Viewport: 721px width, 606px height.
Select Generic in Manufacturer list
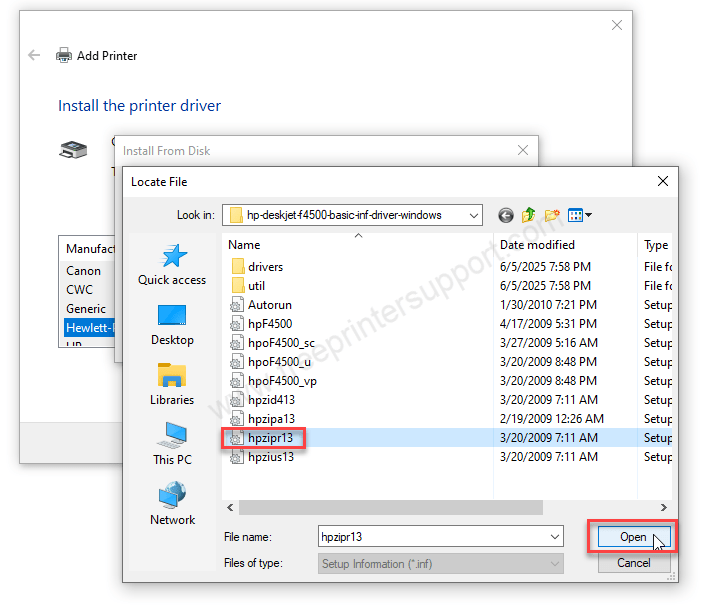tap(86, 309)
